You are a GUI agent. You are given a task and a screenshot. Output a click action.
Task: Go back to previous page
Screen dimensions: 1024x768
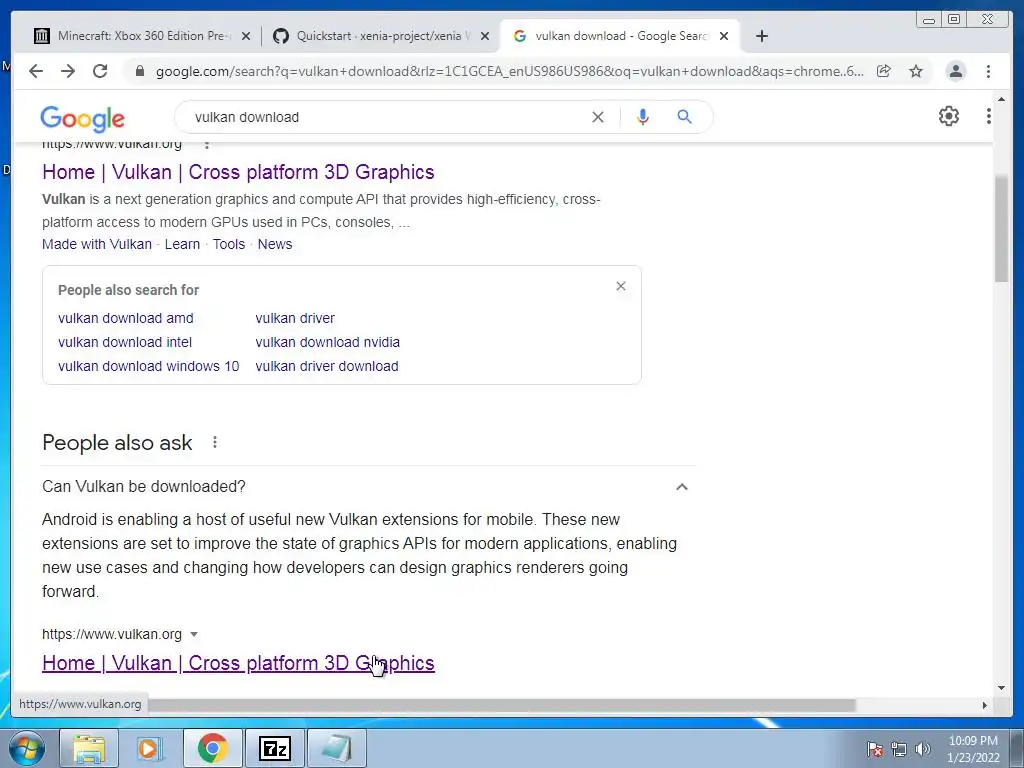point(36,71)
